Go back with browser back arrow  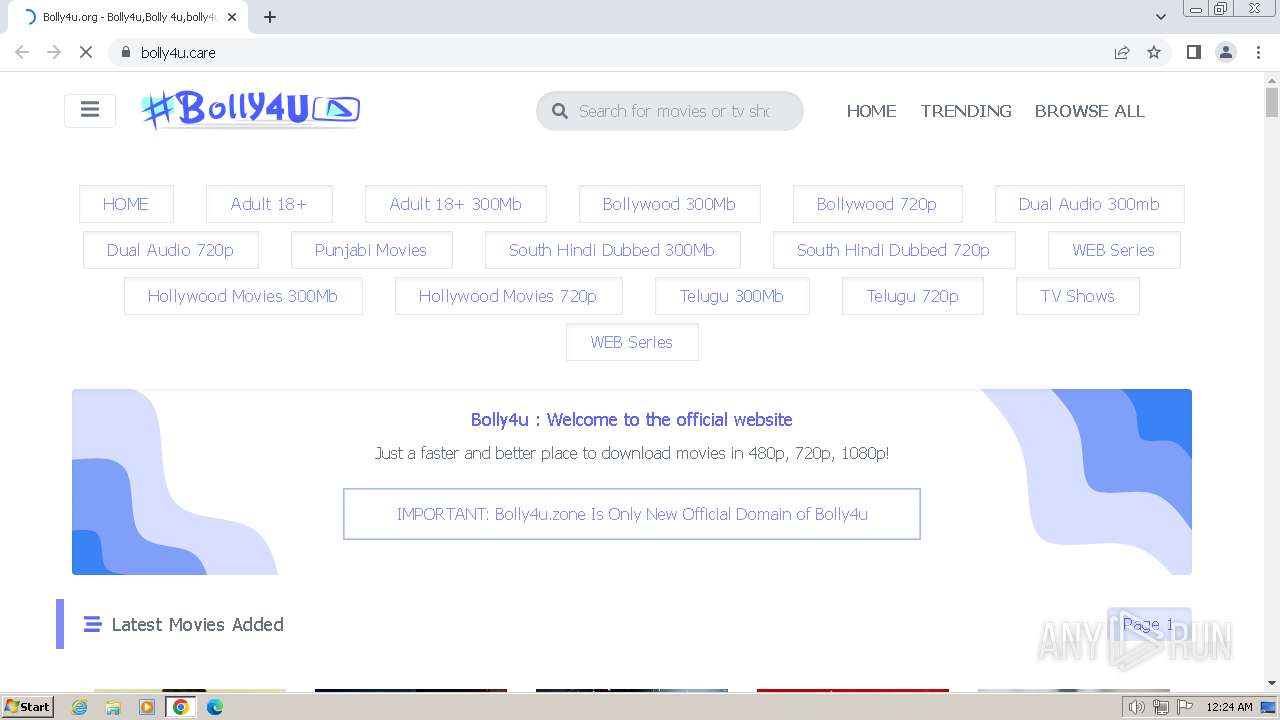point(22,52)
